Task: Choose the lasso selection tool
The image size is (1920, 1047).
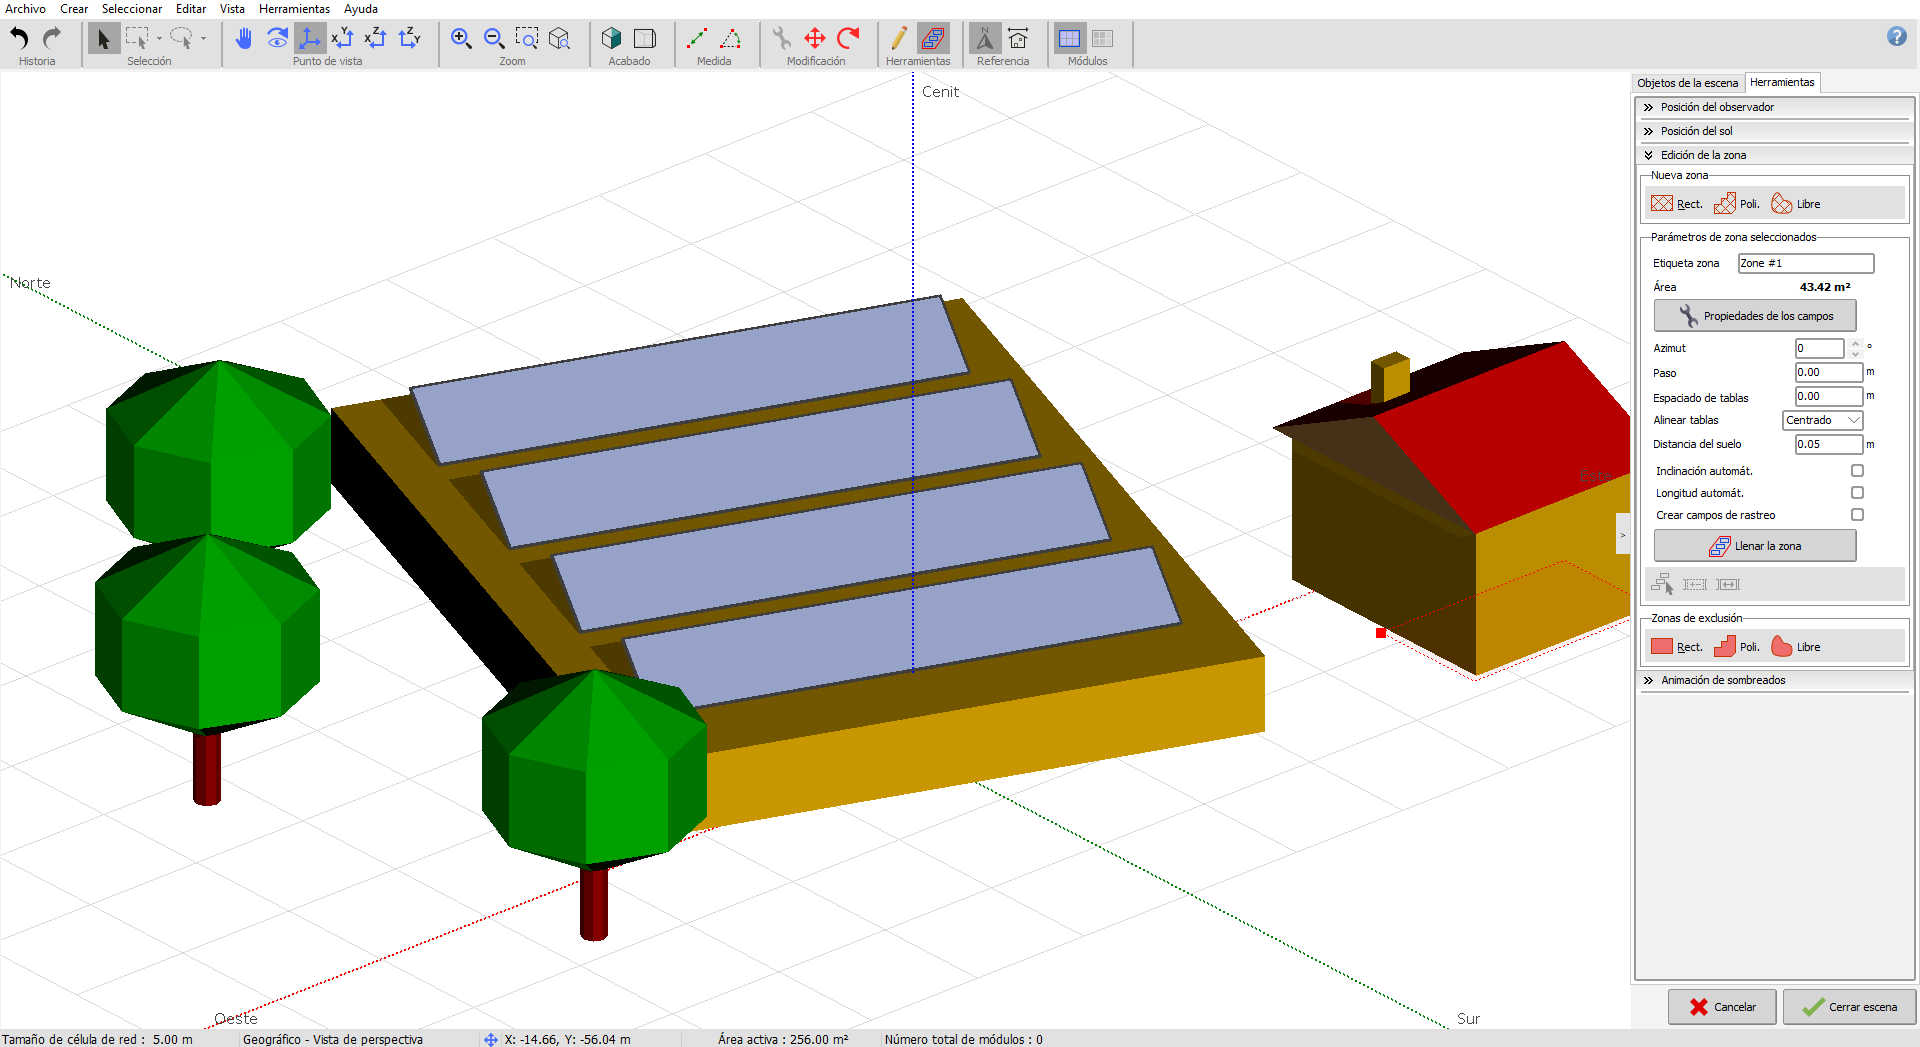Action: [x=181, y=38]
